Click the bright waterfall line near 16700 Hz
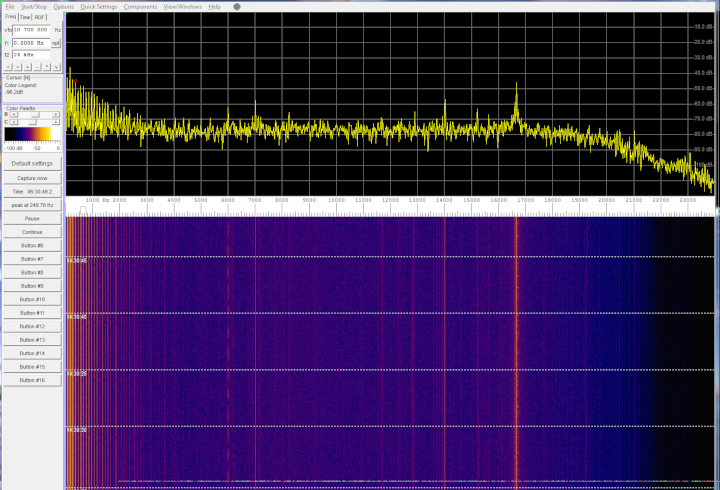Screen dimensions: 720x490 tap(516, 354)
